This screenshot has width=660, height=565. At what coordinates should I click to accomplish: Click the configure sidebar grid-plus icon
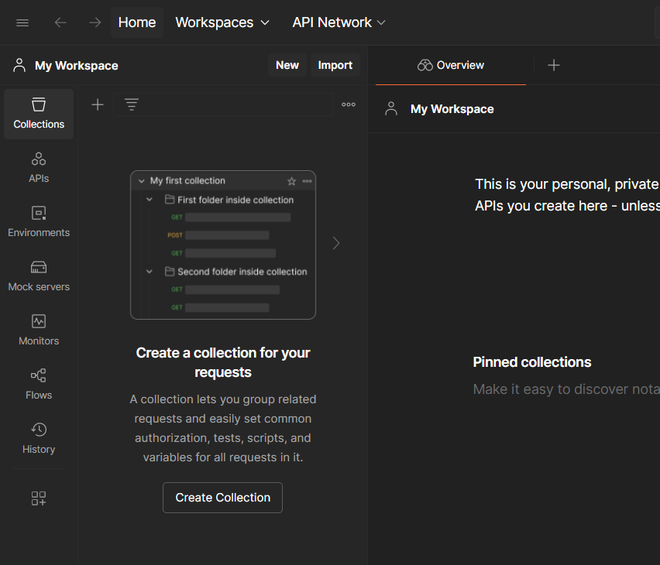tap(38, 498)
